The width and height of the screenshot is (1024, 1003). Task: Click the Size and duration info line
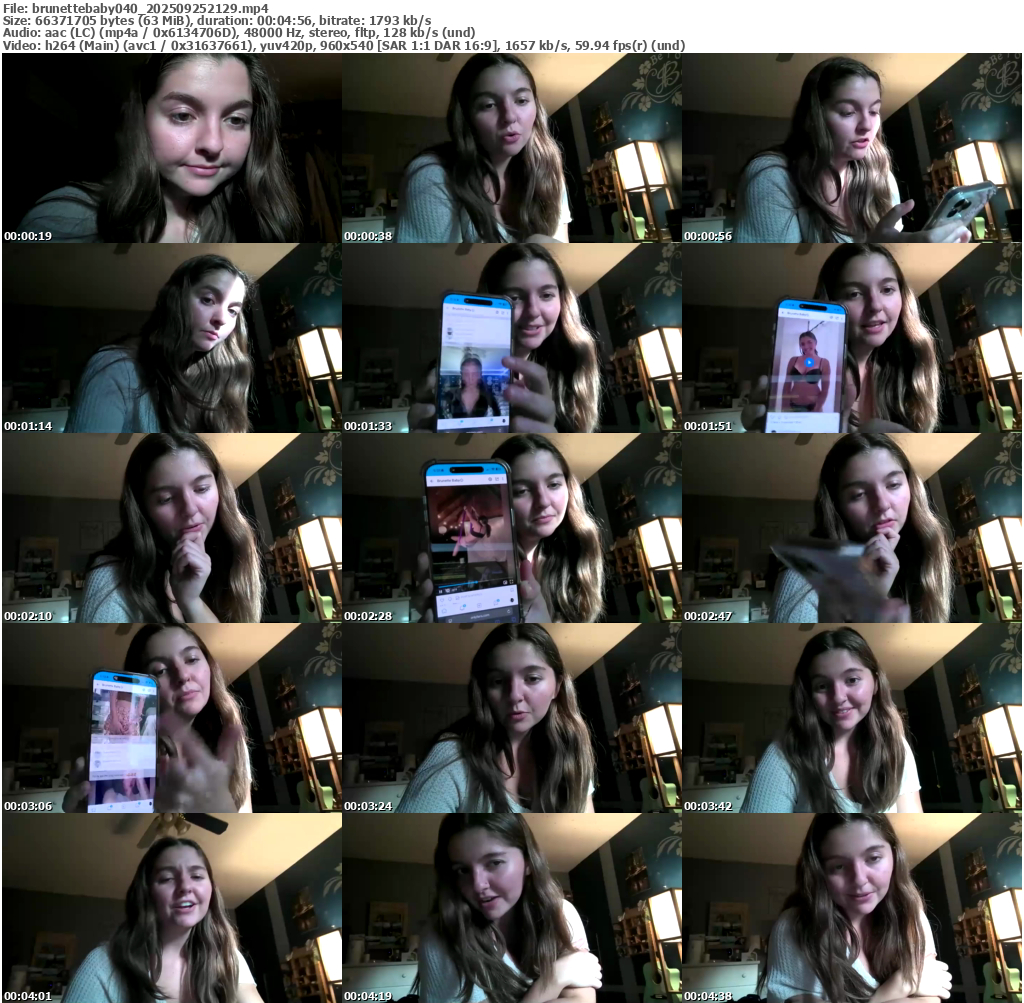(x=217, y=21)
